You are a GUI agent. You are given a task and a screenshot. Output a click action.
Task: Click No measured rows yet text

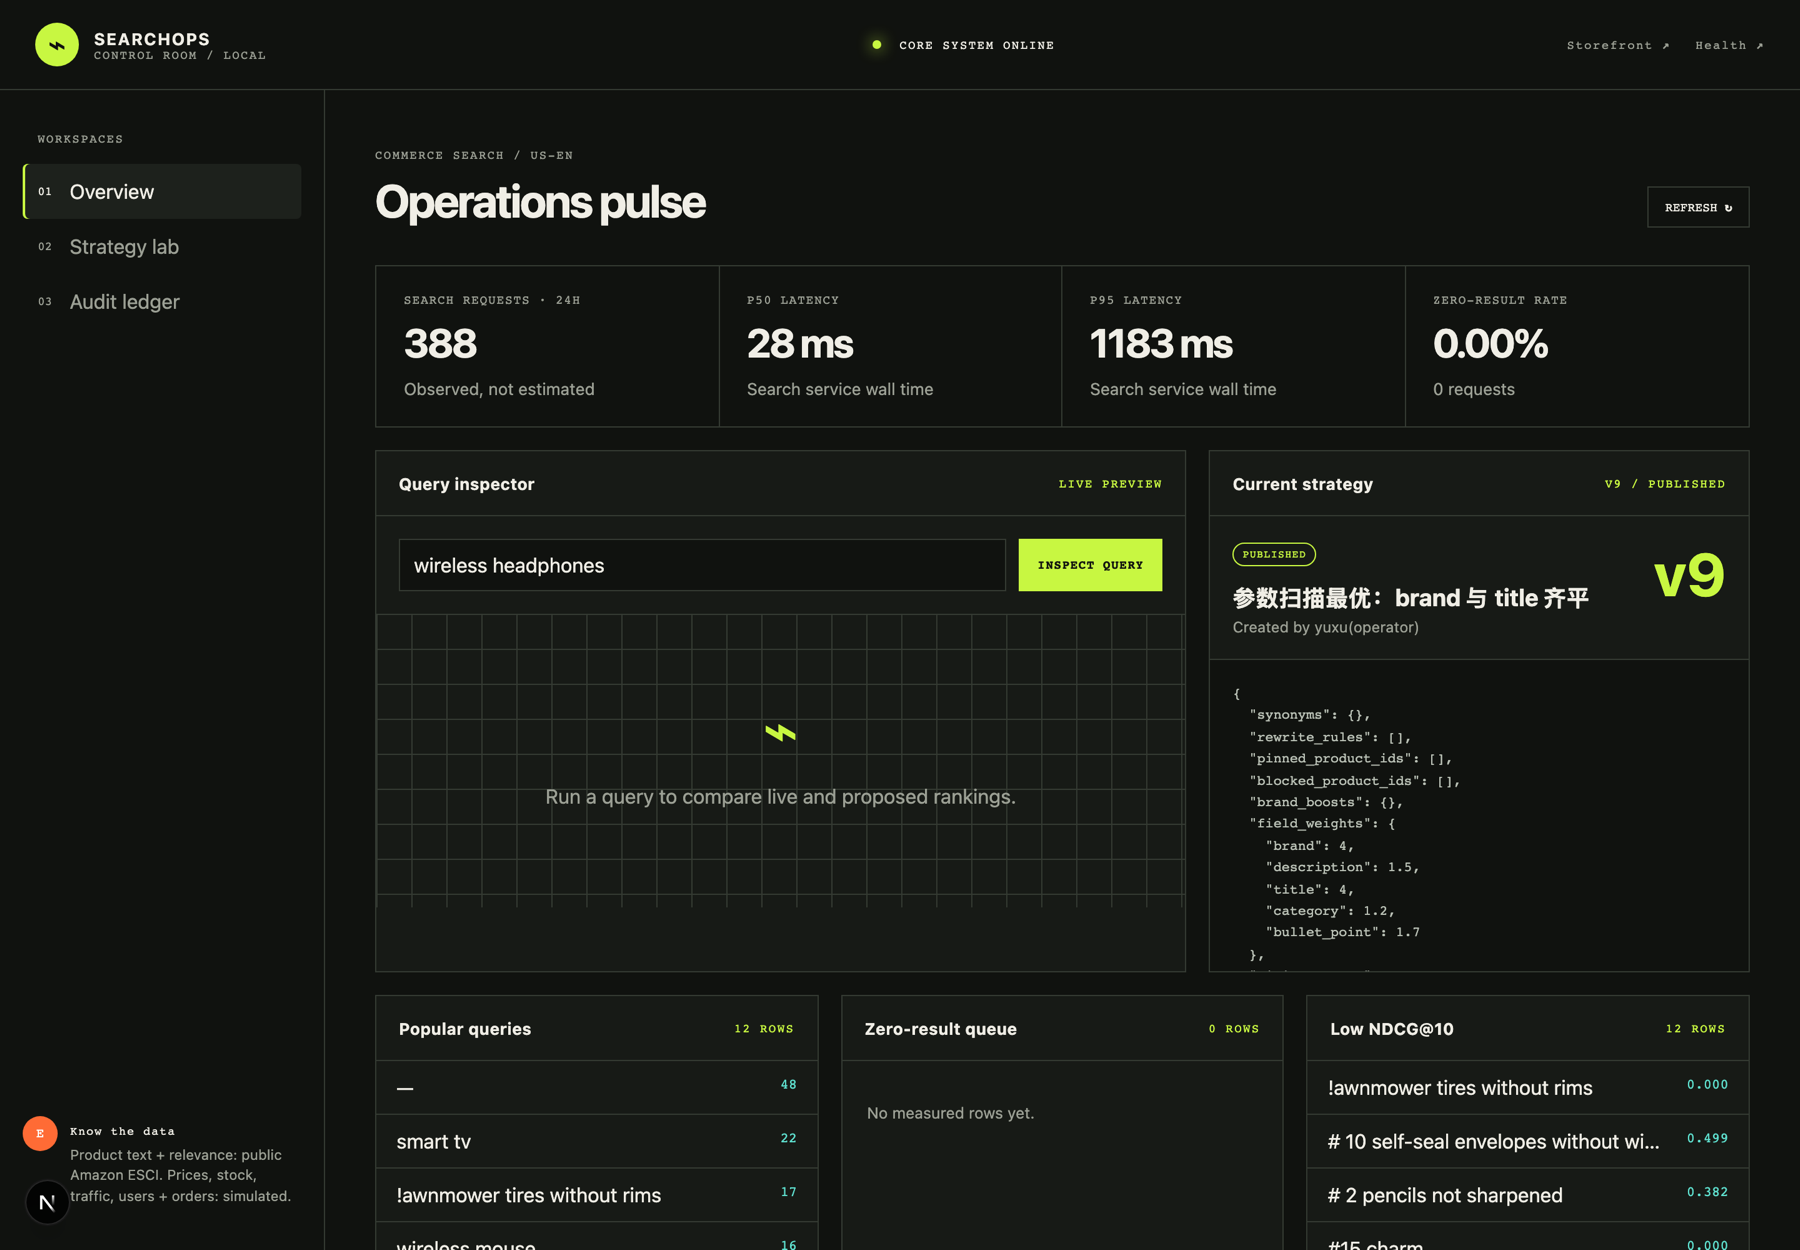pyautogui.click(x=950, y=1113)
